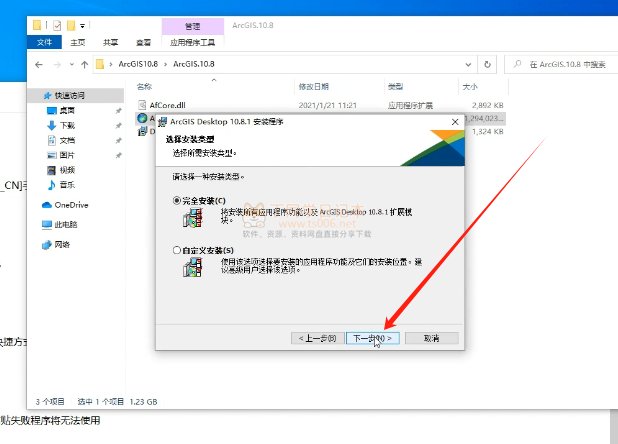The width and height of the screenshot is (618, 444).
Task: Click the custom install package icon
Action: pyautogui.click(x=193, y=267)
